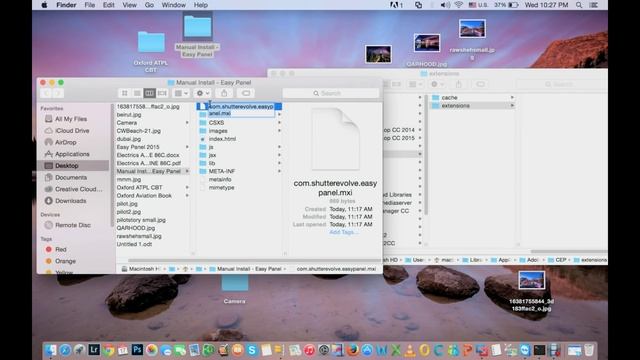640x360 pixels.
Task: Open the Finder menu
Action: 66,5
